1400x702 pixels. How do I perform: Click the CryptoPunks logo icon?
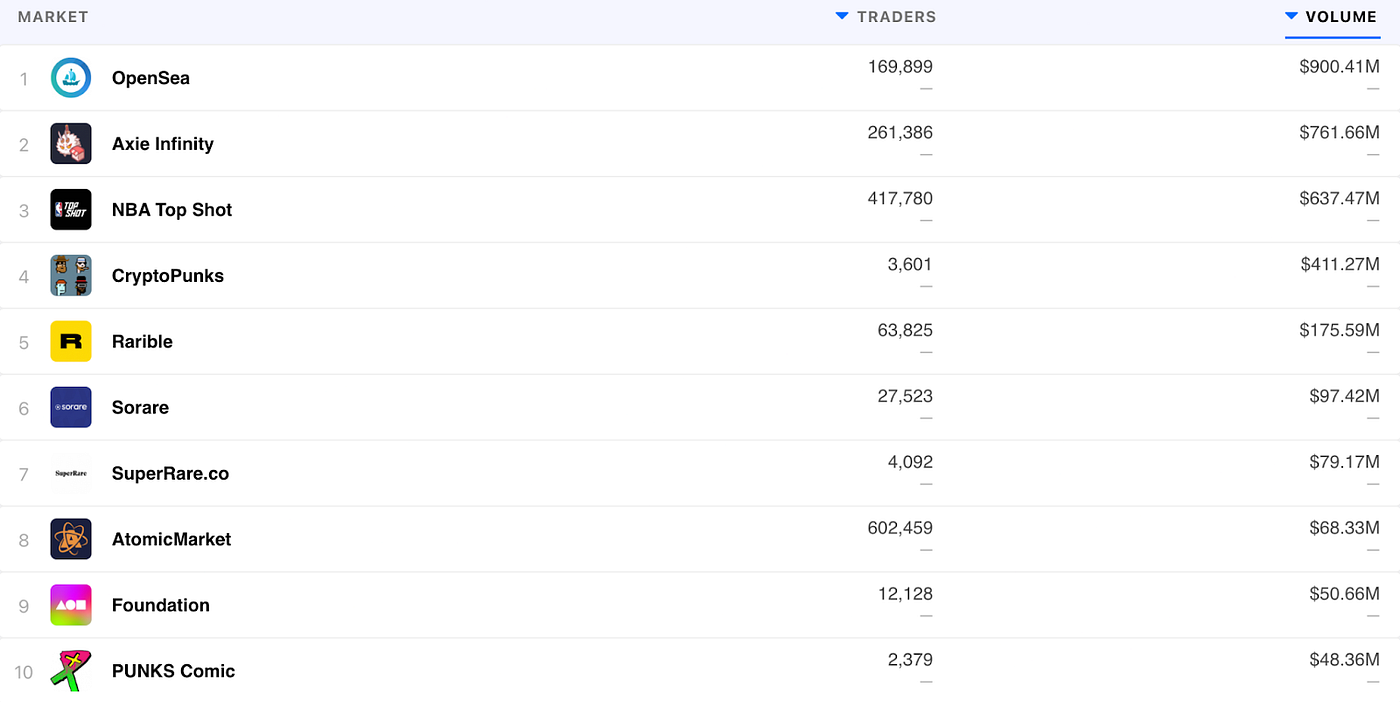coord(71,276)
